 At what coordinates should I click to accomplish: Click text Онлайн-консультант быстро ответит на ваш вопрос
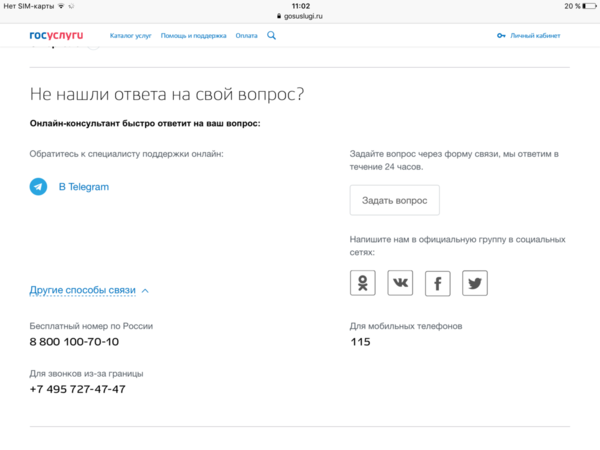145,124
